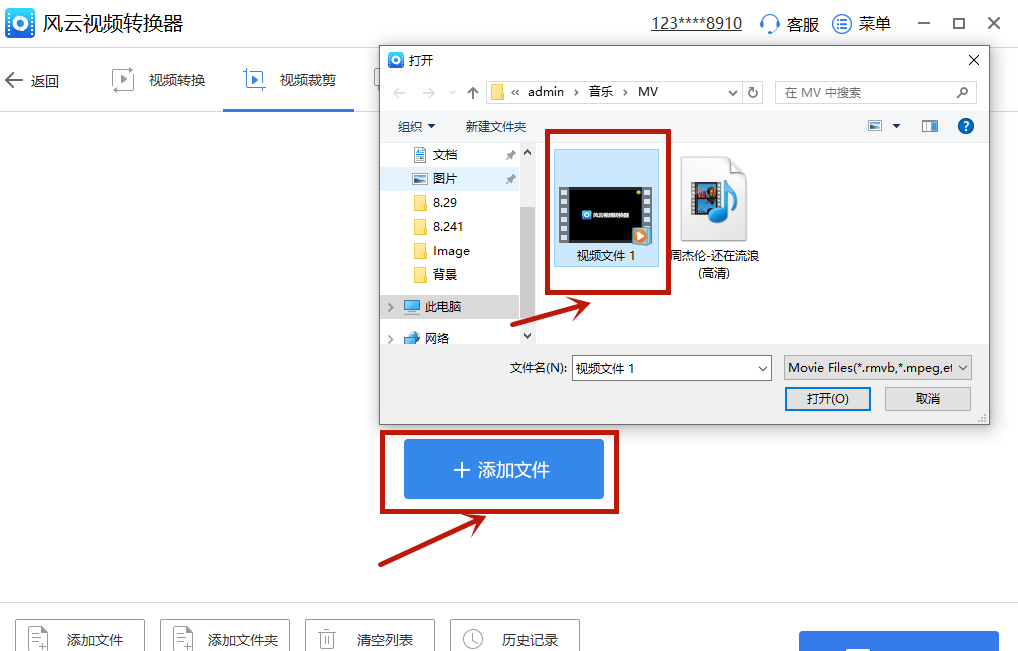Screen dimensions: 1018x651
Task: Click the trash icon for 清空列表
Action: point(327,639)
